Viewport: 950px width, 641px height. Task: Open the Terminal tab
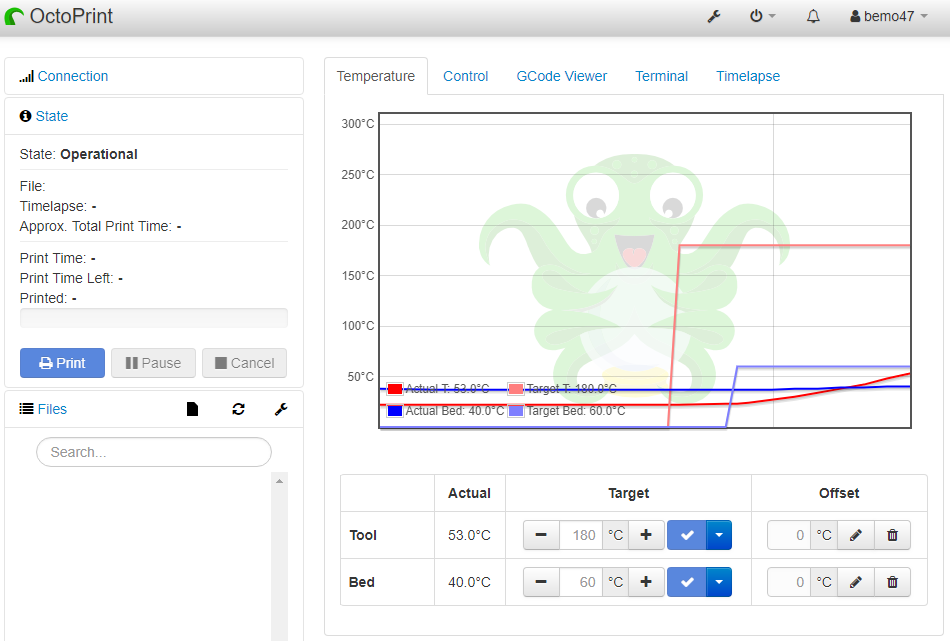[661, 76]
